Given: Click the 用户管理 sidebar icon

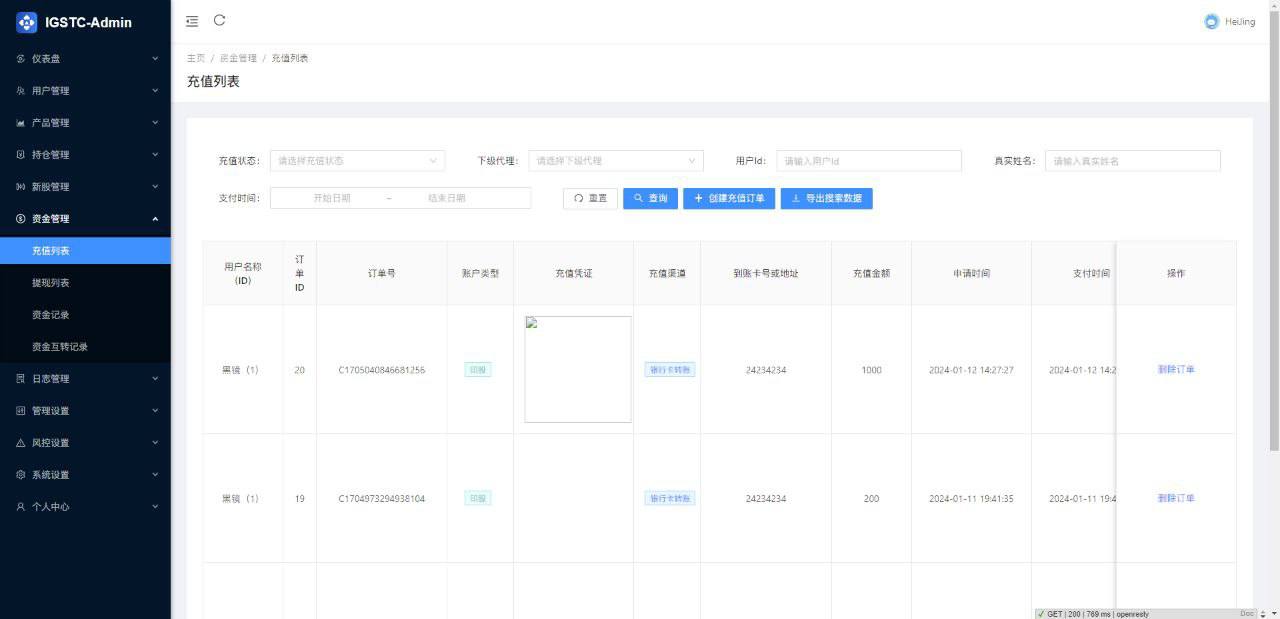Looking at the screenshot, I should (21, 91).
